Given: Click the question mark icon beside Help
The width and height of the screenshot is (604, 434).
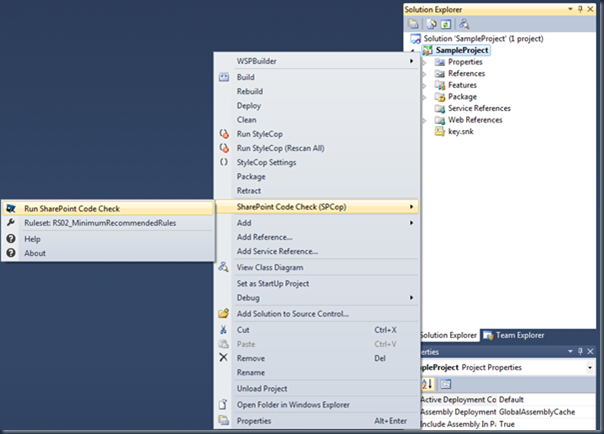Looking at the screenshot, I should pos(11,239).
